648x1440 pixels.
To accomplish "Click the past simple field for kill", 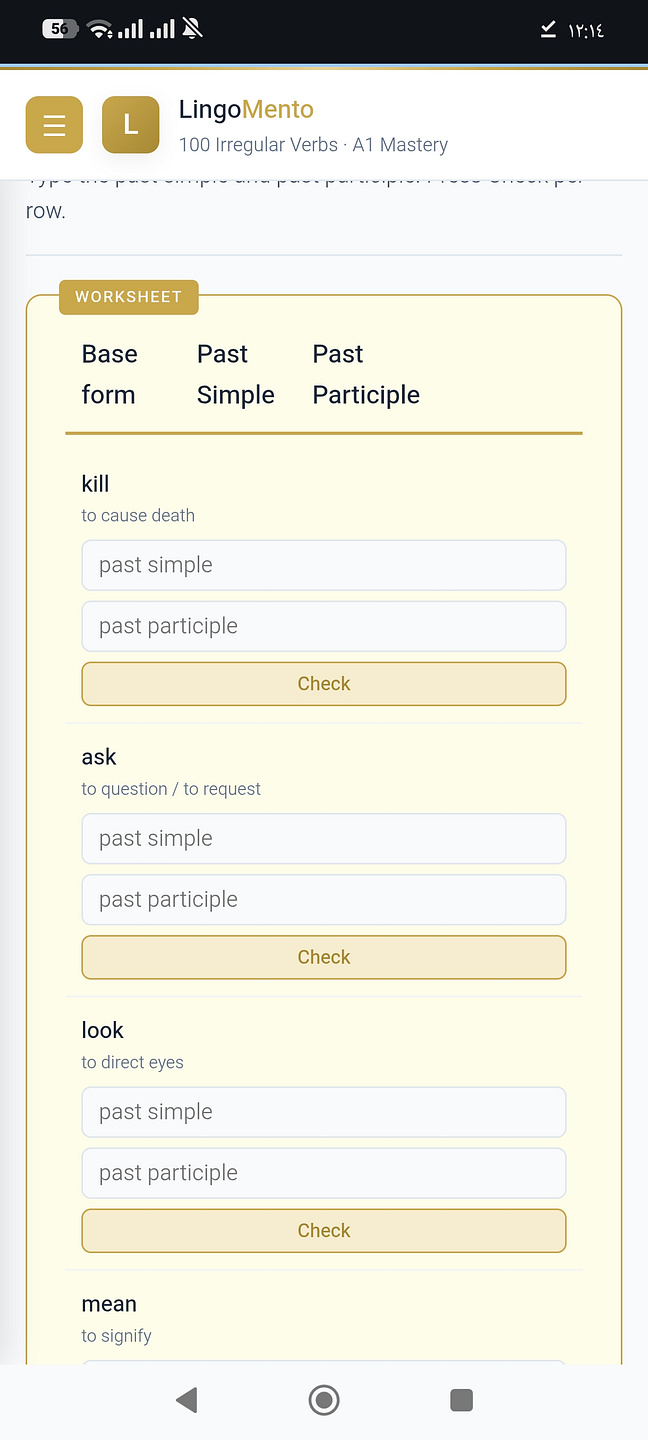I will pyautogui.click(x=324, y=565).
